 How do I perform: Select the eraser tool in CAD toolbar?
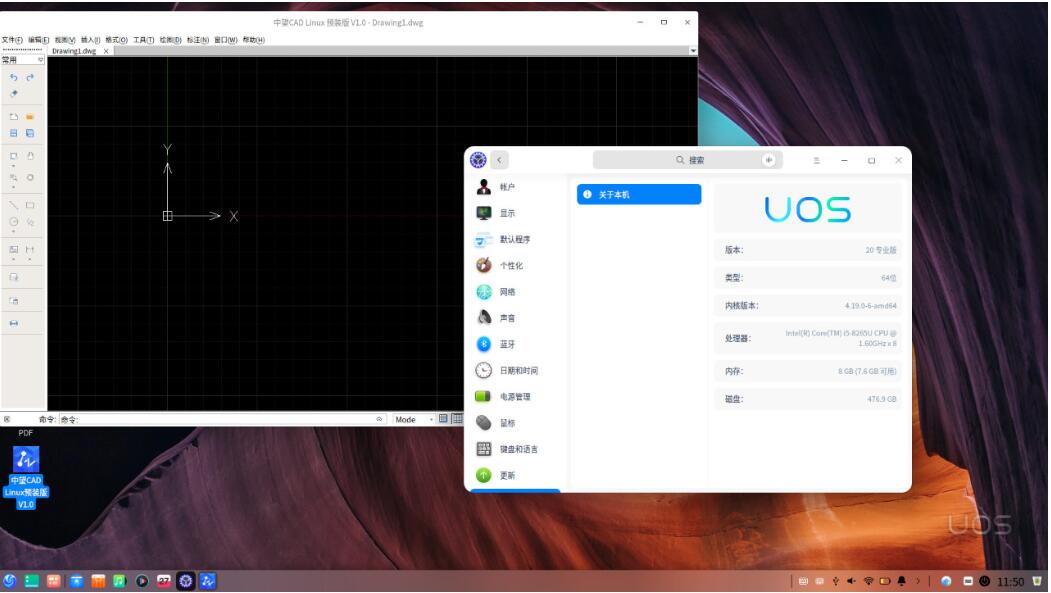point(13,94)
